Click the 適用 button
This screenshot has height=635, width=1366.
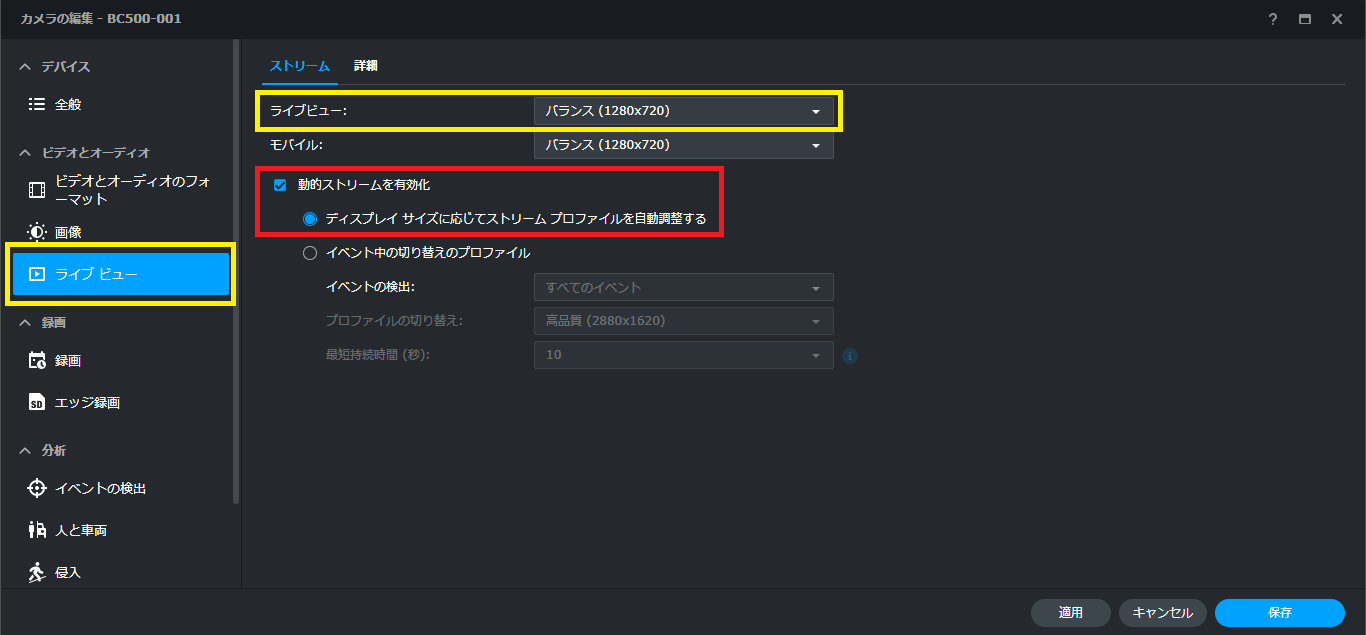click(x=1071, y=612)
